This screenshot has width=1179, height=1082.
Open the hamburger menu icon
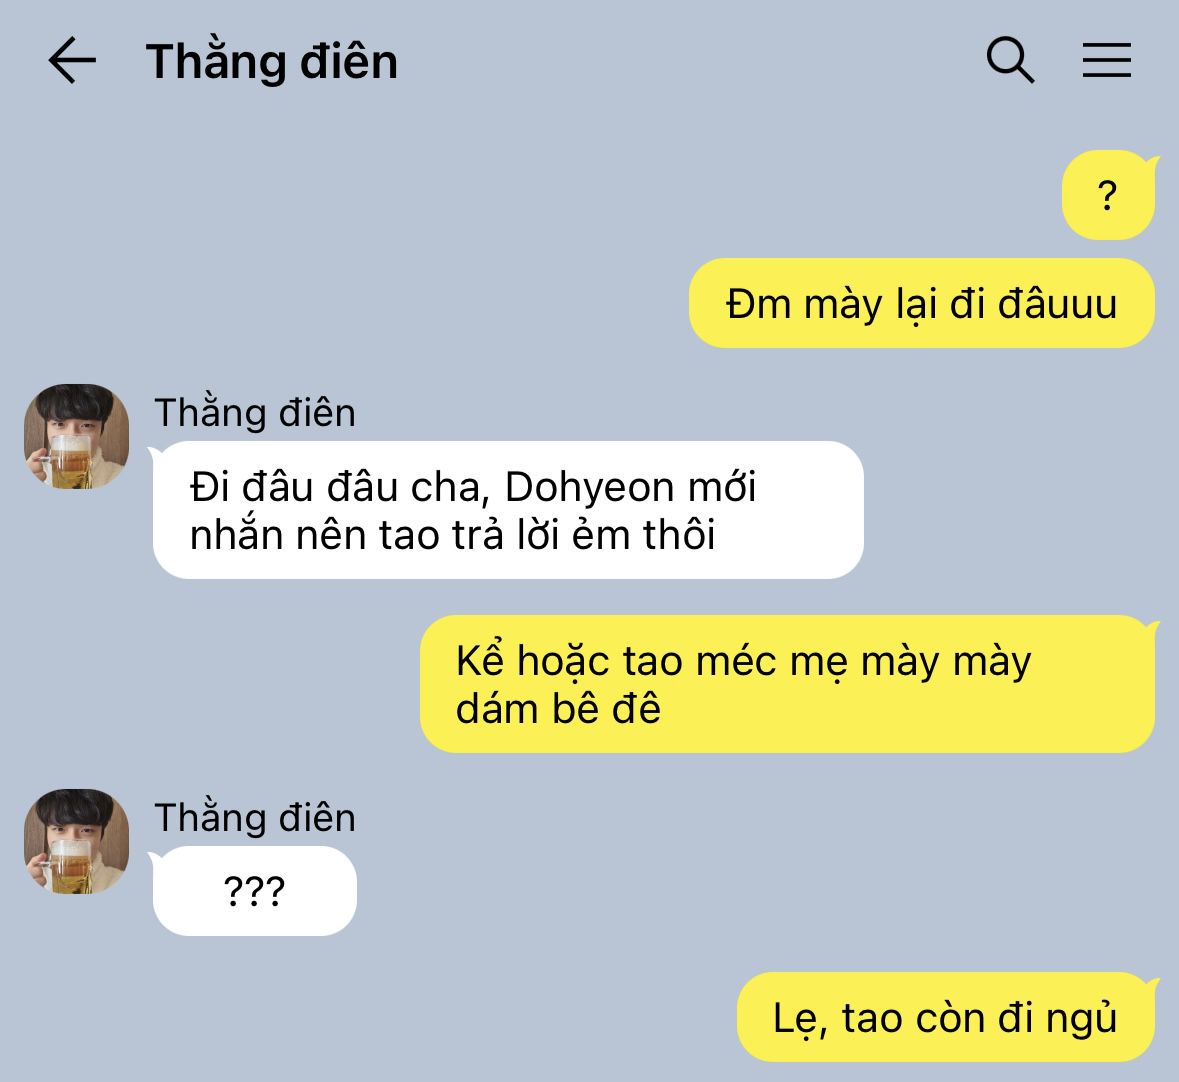[1107, 60]
